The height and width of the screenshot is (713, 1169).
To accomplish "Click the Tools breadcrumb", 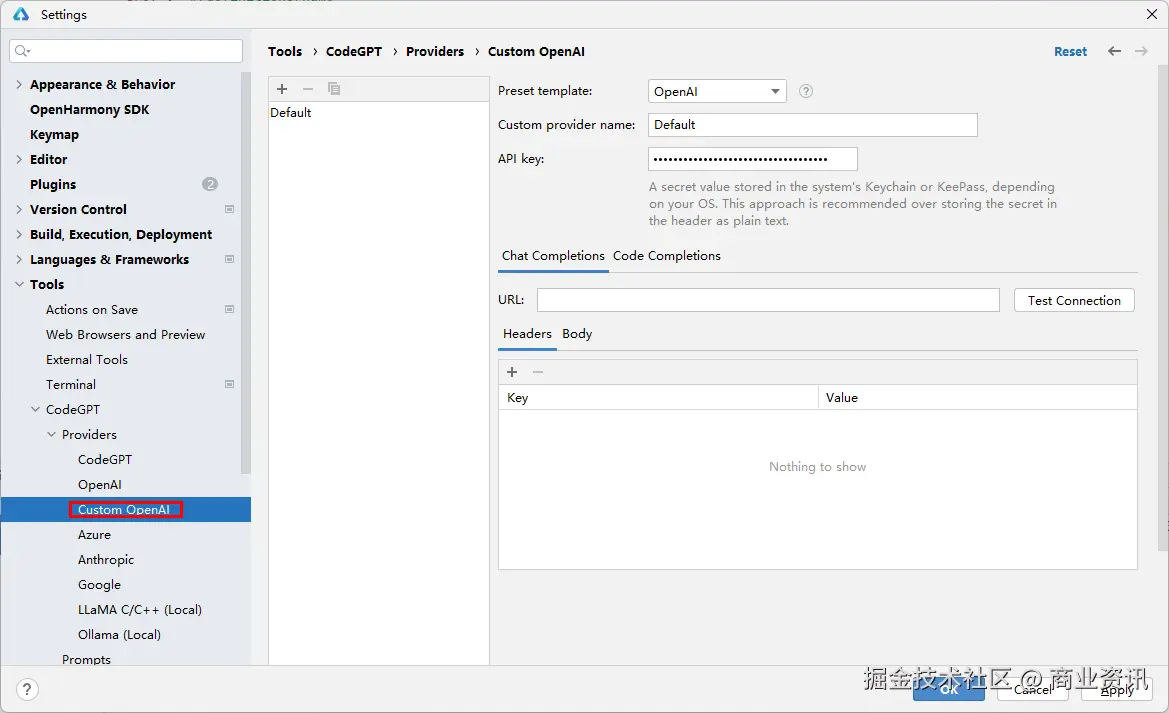I will pos(285,51).
